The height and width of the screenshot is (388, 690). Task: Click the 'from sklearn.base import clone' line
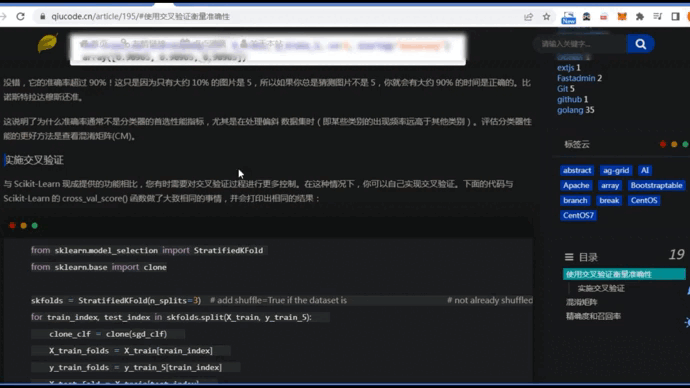[x=99, y=267]
